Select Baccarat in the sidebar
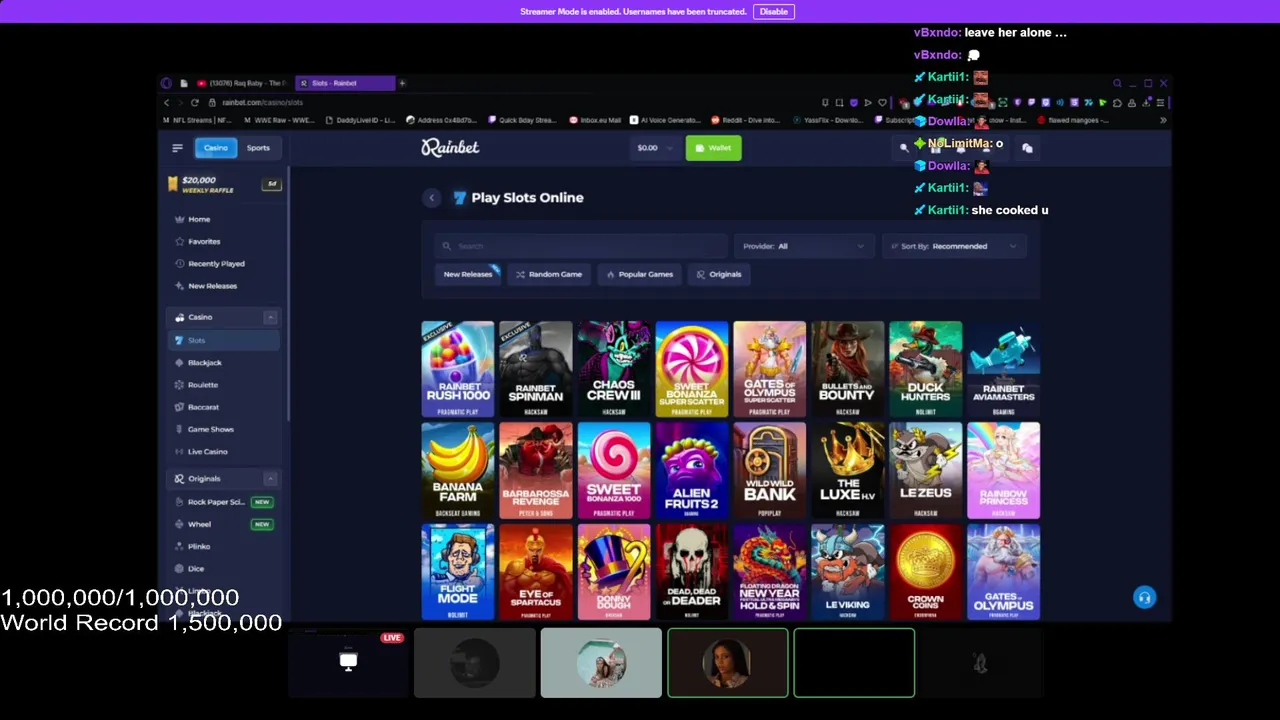 203,407
